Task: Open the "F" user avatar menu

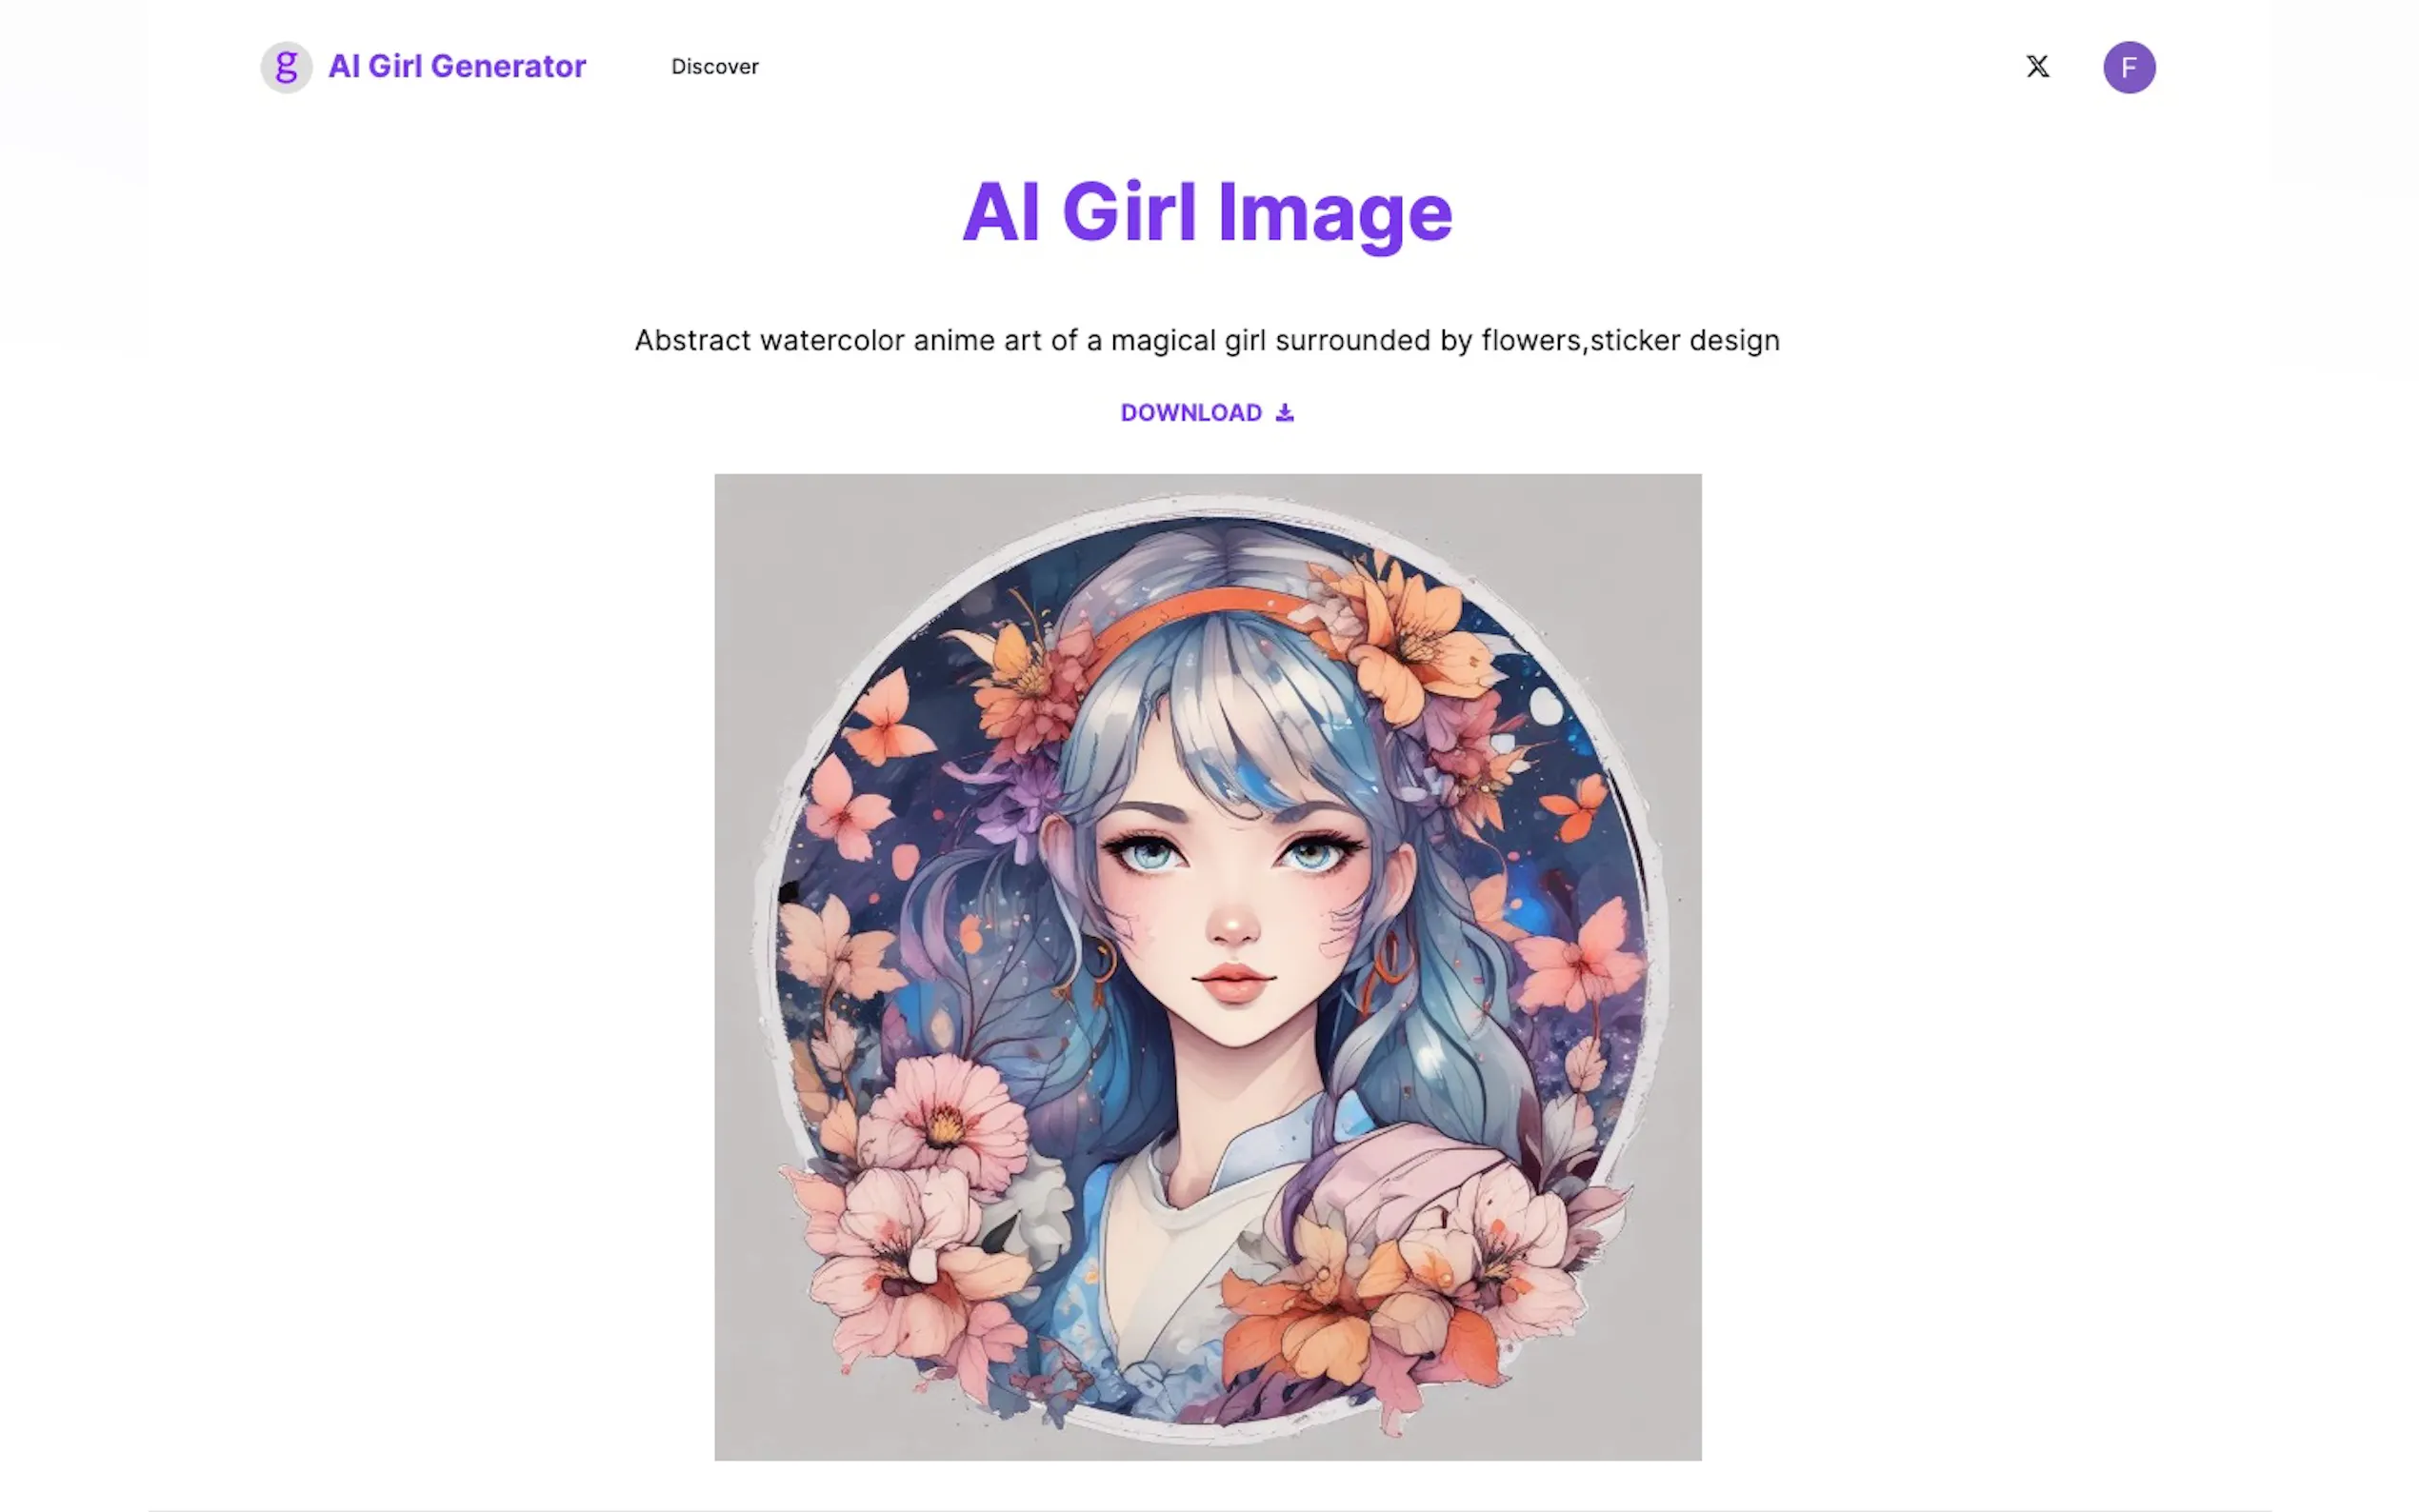Action: click(x=2129, y=67)
